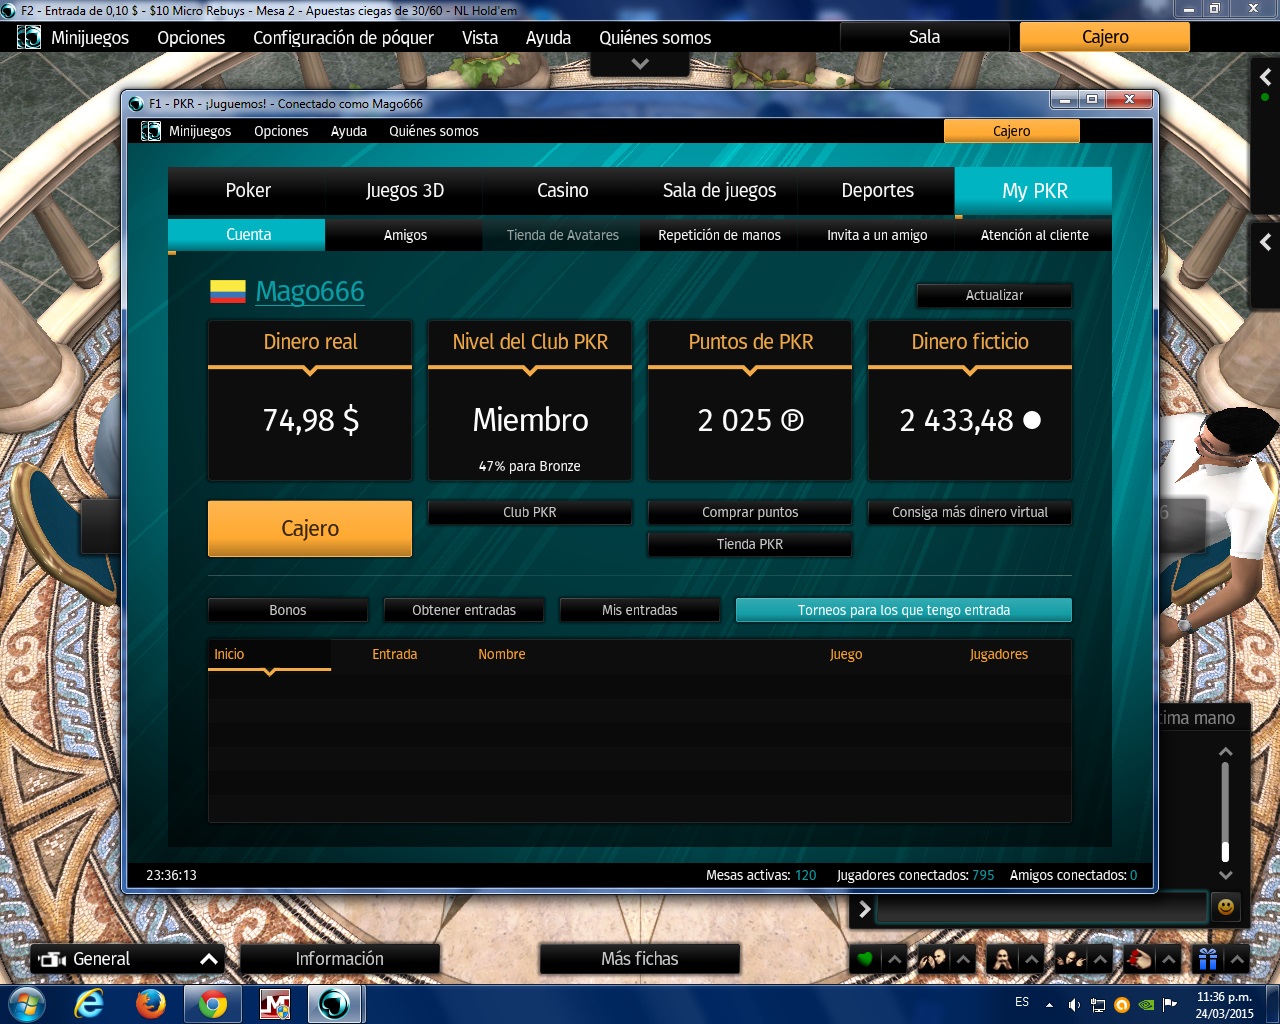Click the hands-over-mouth emote icon
The image size is (1280, 1024).
pyautogui.click(x=1001, y=959)
